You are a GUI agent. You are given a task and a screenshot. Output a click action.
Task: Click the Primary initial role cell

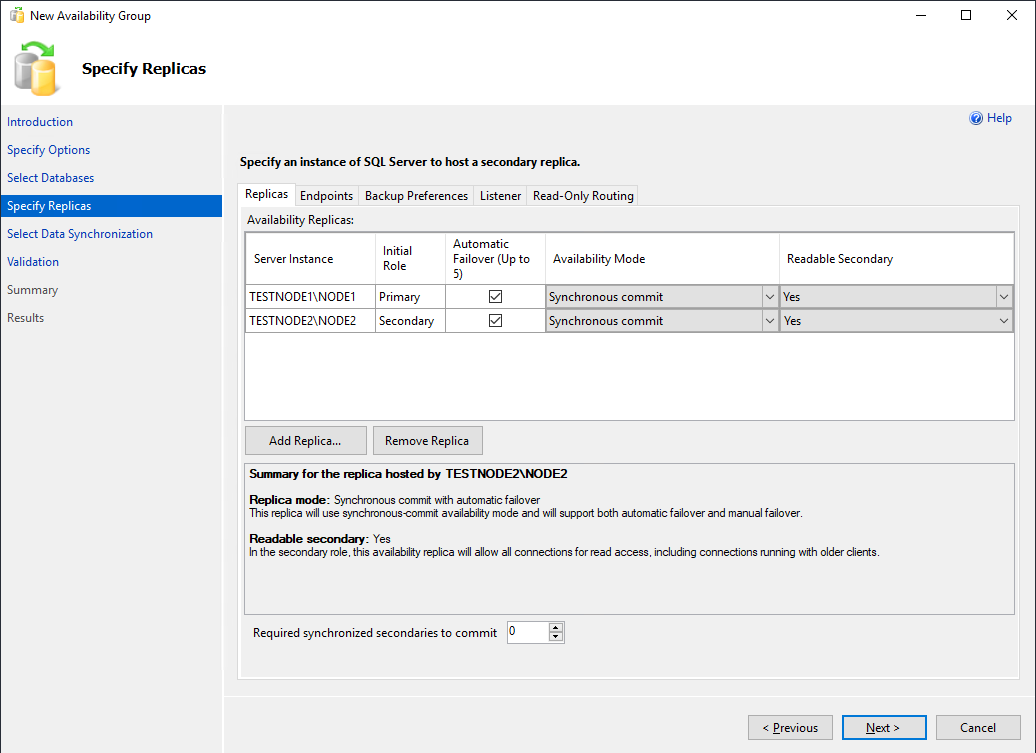click(410, 297)
